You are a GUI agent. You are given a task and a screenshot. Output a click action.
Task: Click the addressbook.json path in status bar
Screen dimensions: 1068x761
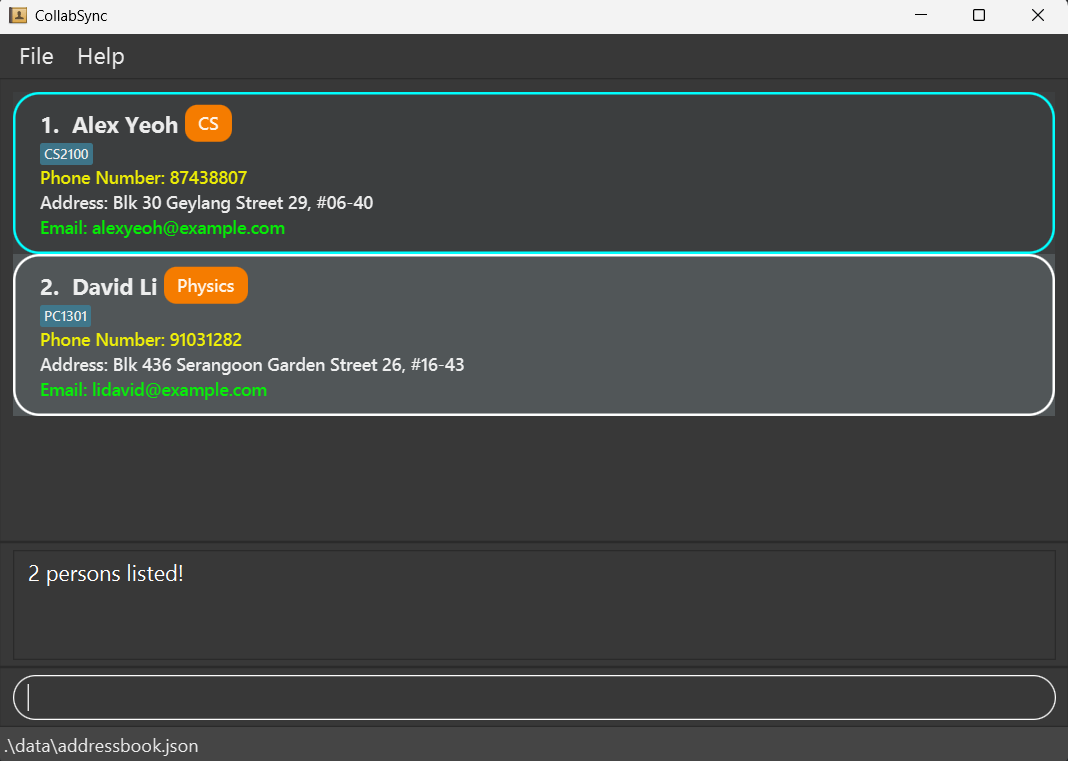tap(100, 746)
